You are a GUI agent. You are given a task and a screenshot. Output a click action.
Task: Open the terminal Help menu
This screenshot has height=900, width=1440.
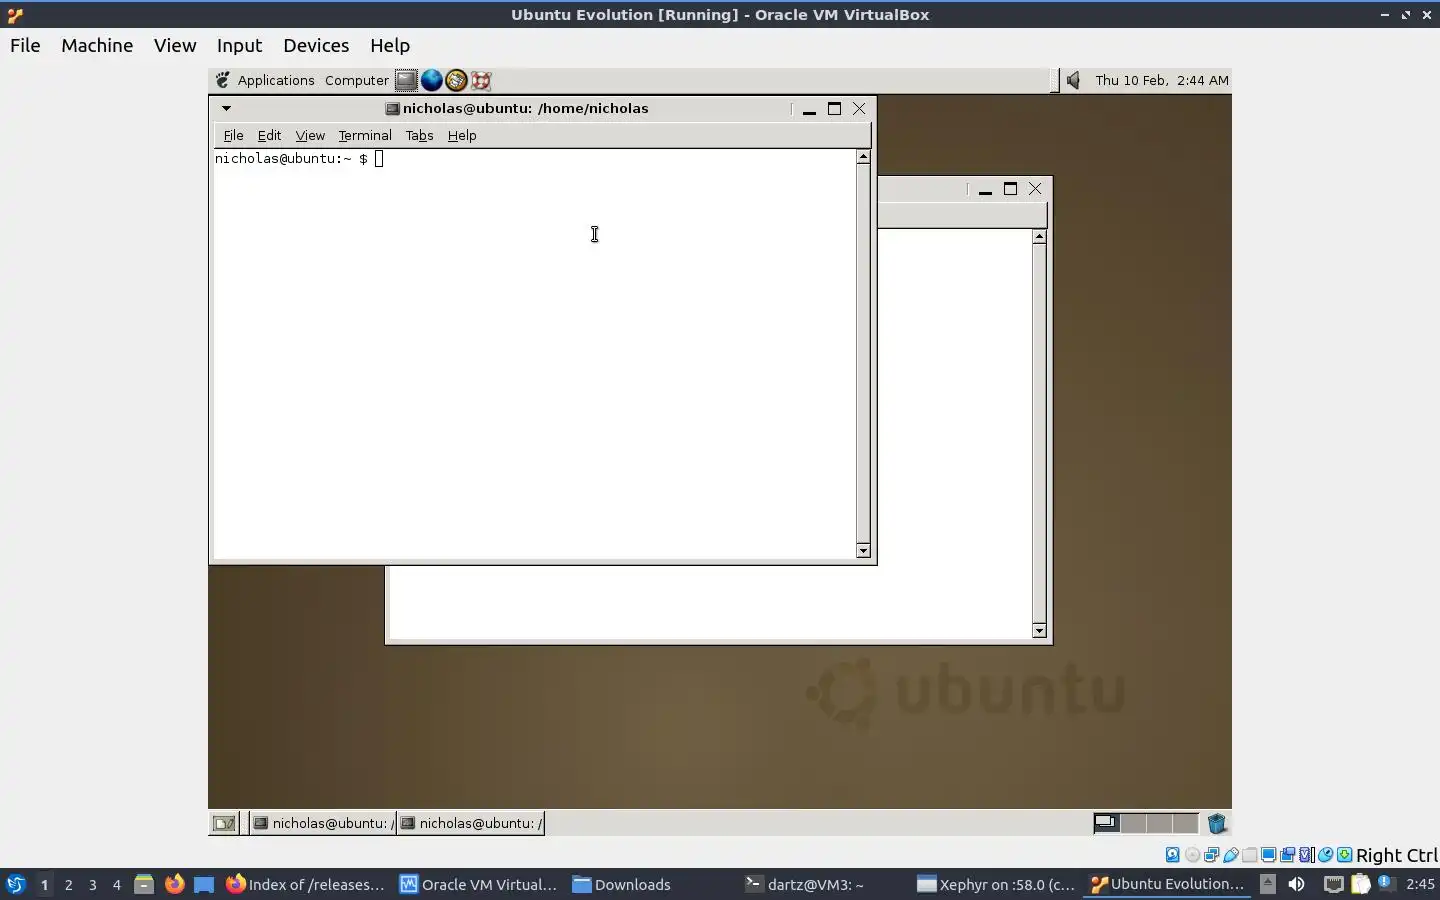click(462, 135)
